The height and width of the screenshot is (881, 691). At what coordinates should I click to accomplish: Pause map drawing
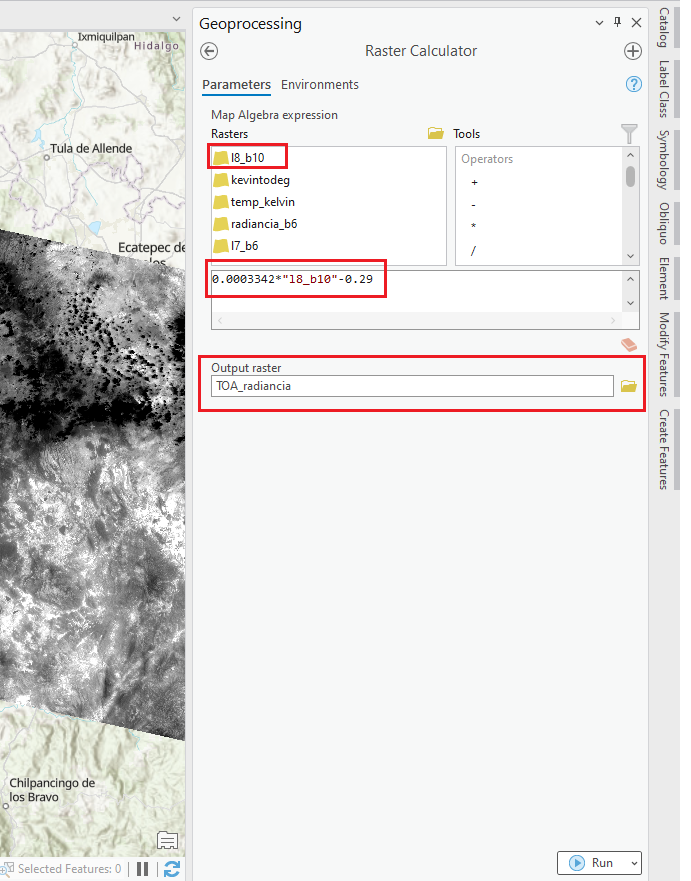(143, 869)
